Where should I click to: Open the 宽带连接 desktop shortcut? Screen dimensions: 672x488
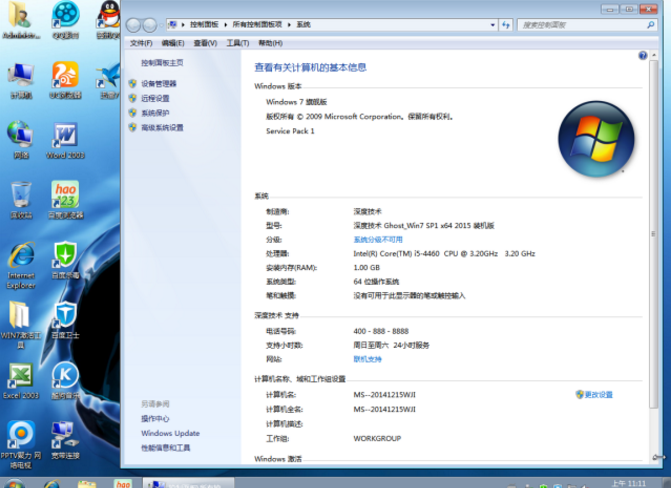[x=65, y=440]
